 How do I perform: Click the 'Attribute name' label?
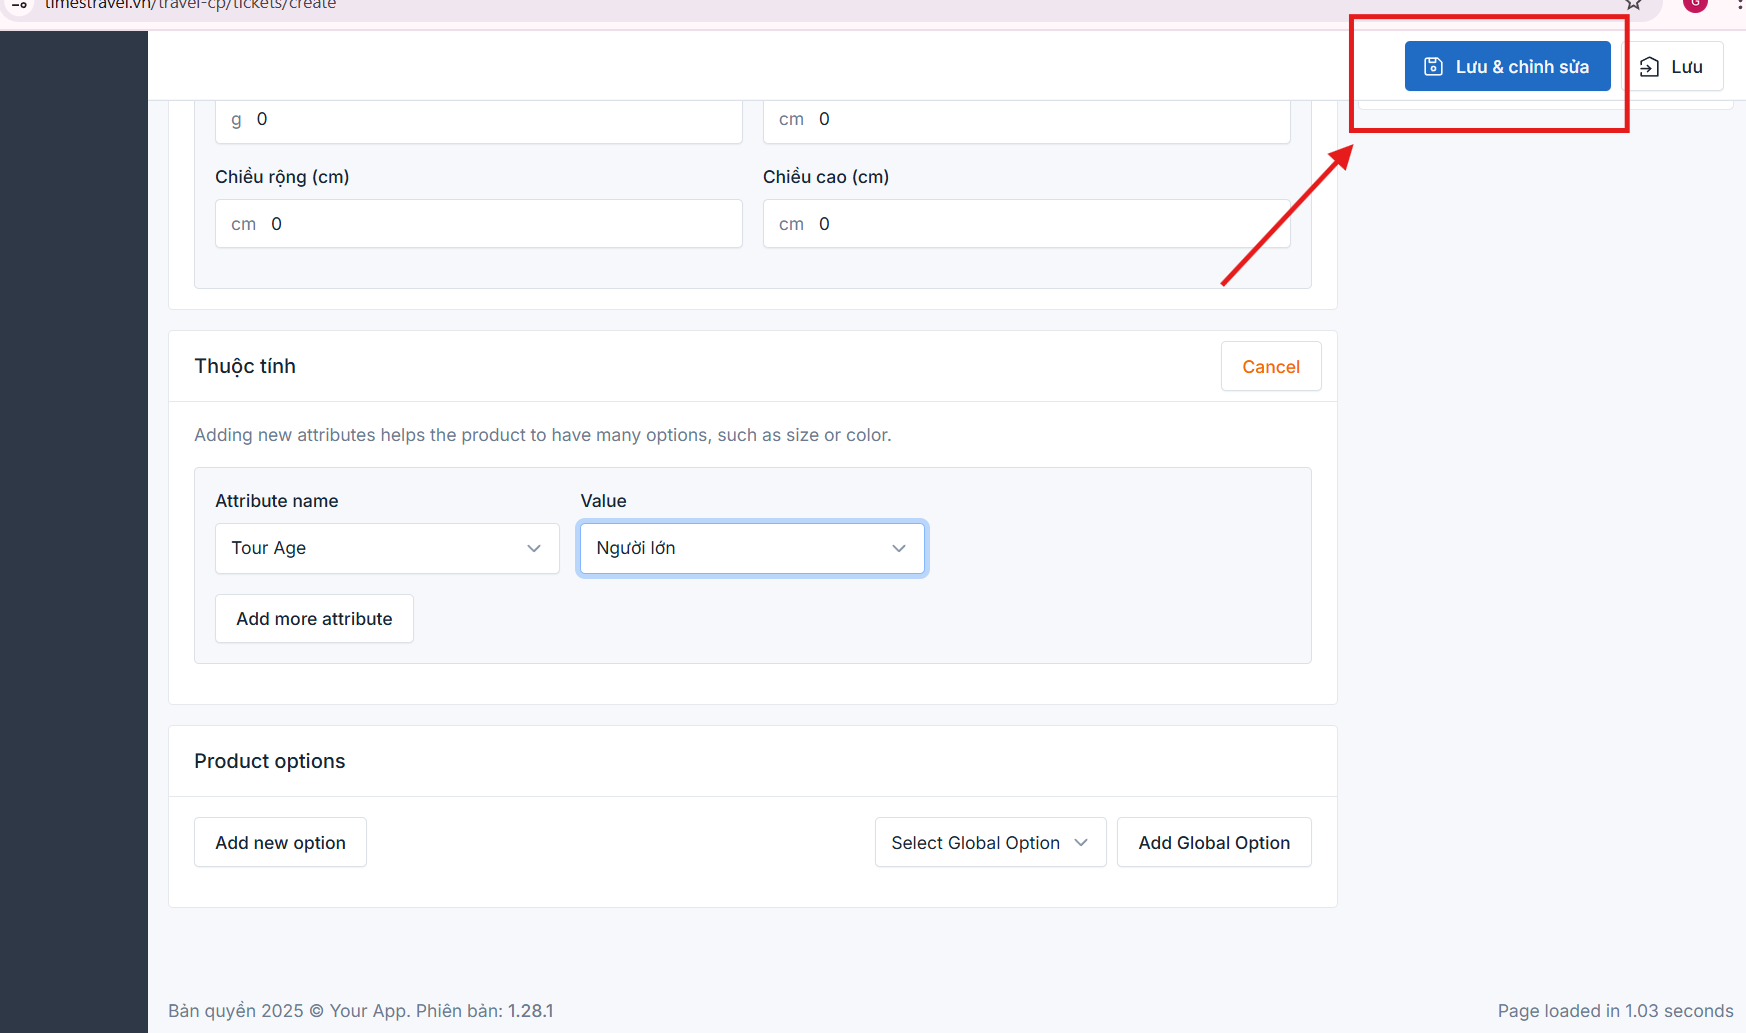(277, 501)
